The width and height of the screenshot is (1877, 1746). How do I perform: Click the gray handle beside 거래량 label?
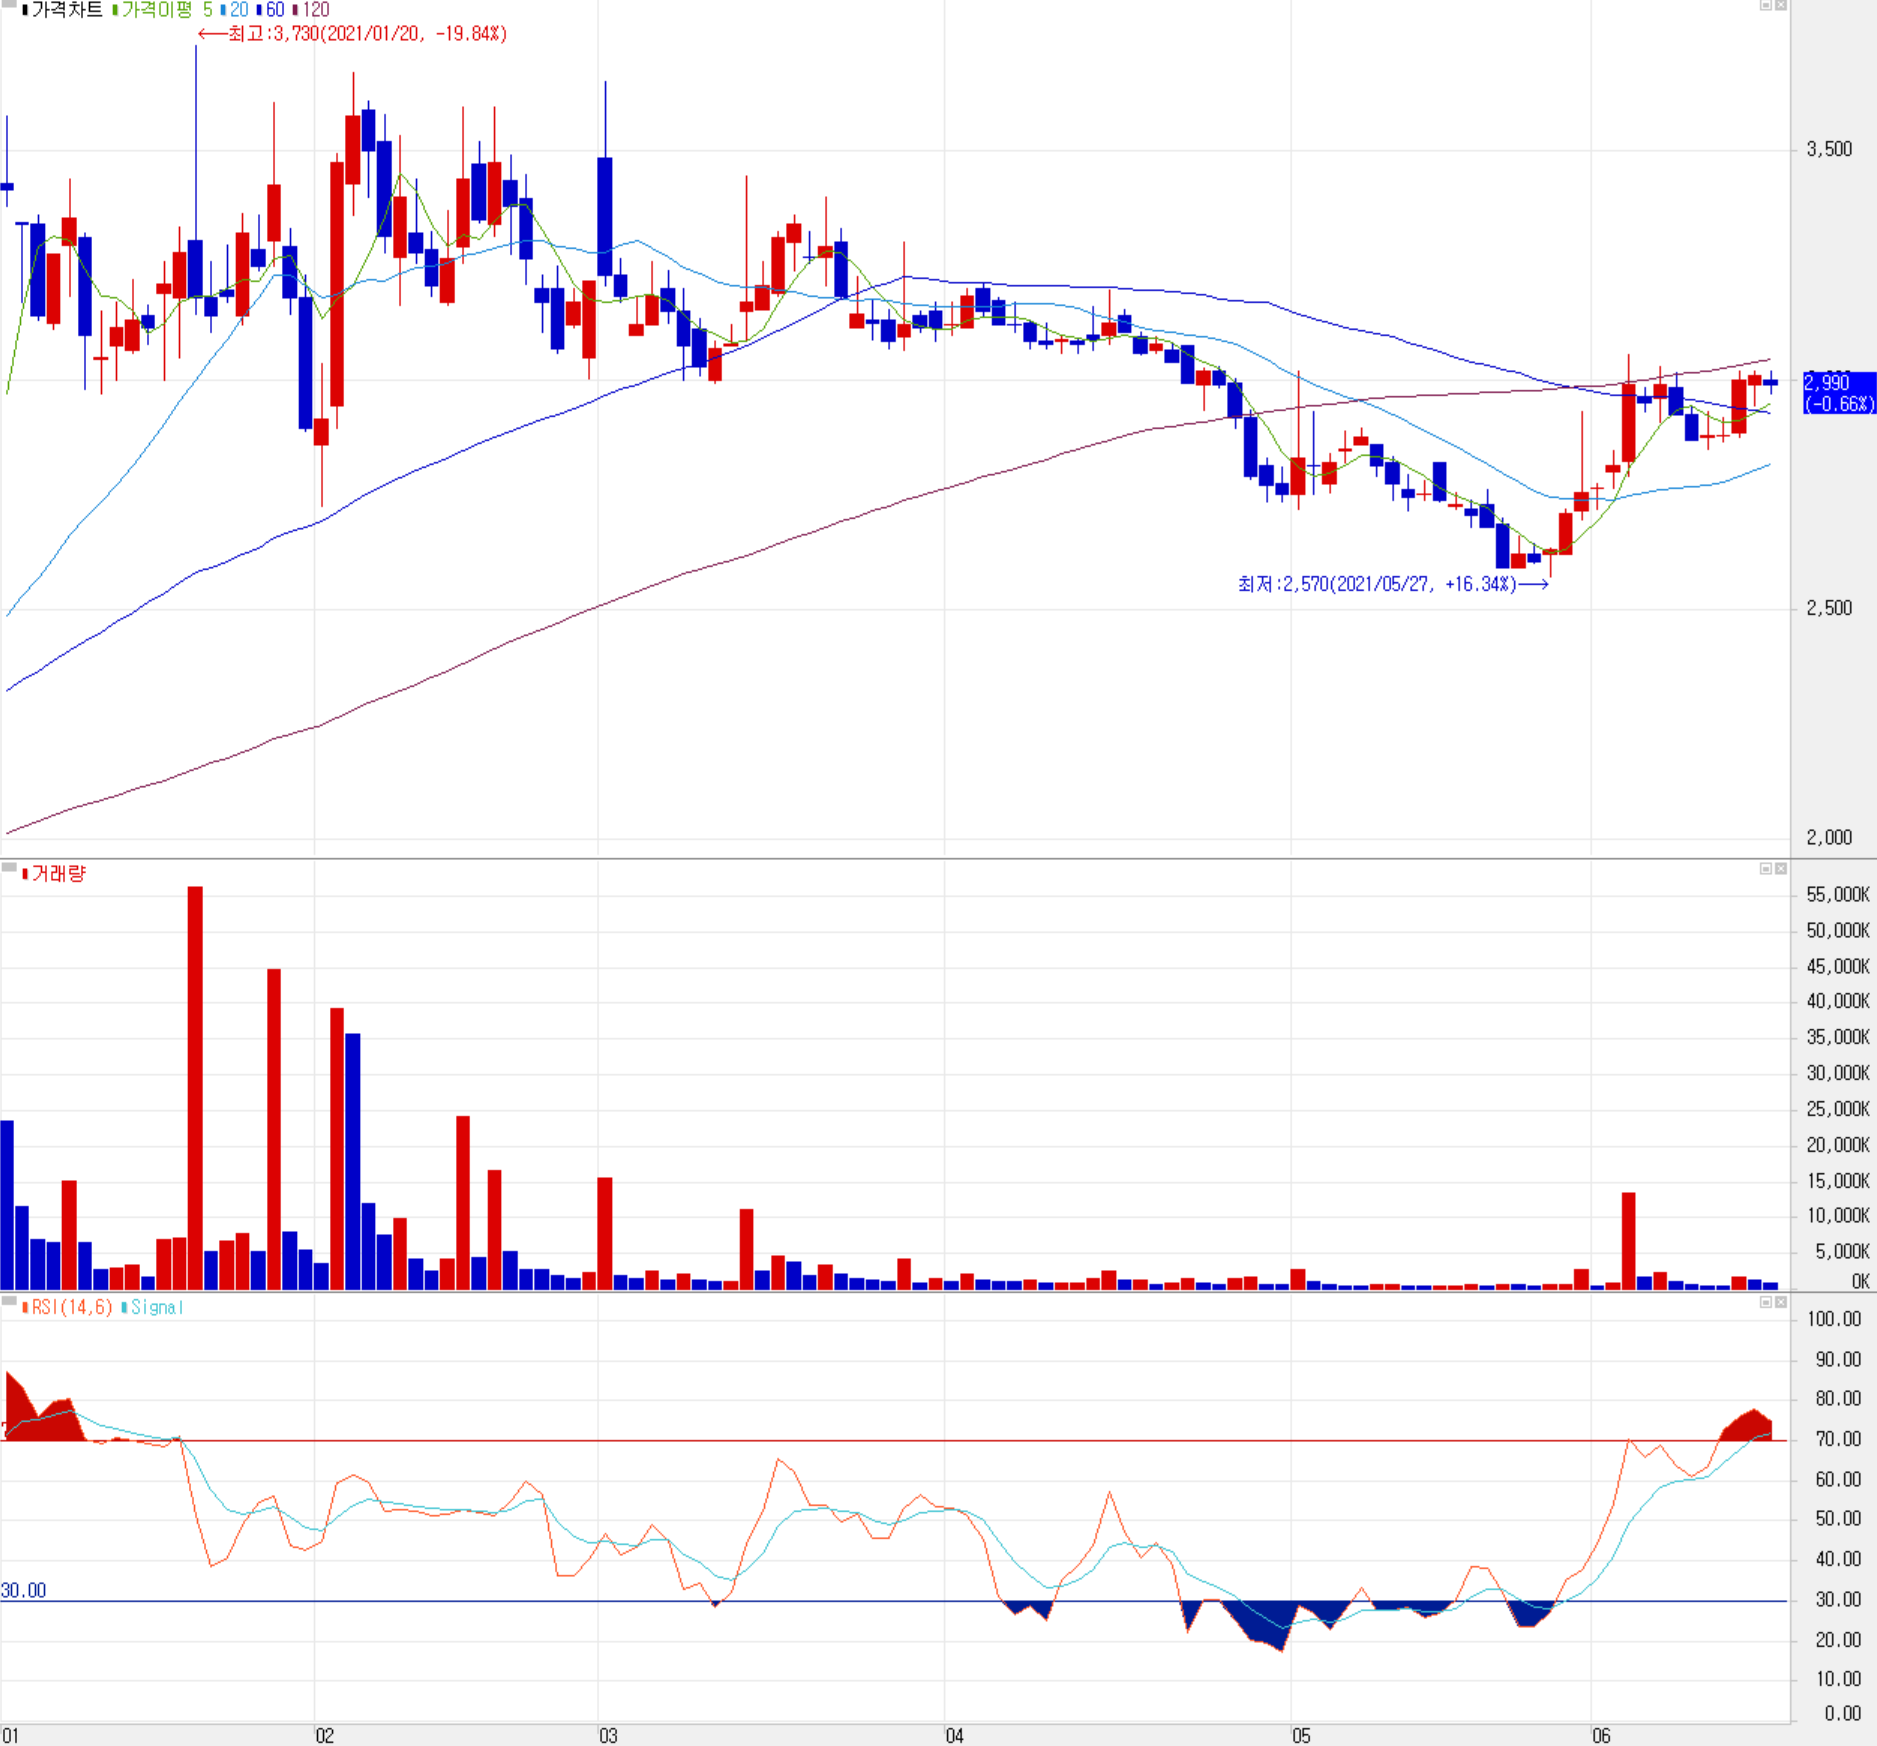(x=9, y=867)
